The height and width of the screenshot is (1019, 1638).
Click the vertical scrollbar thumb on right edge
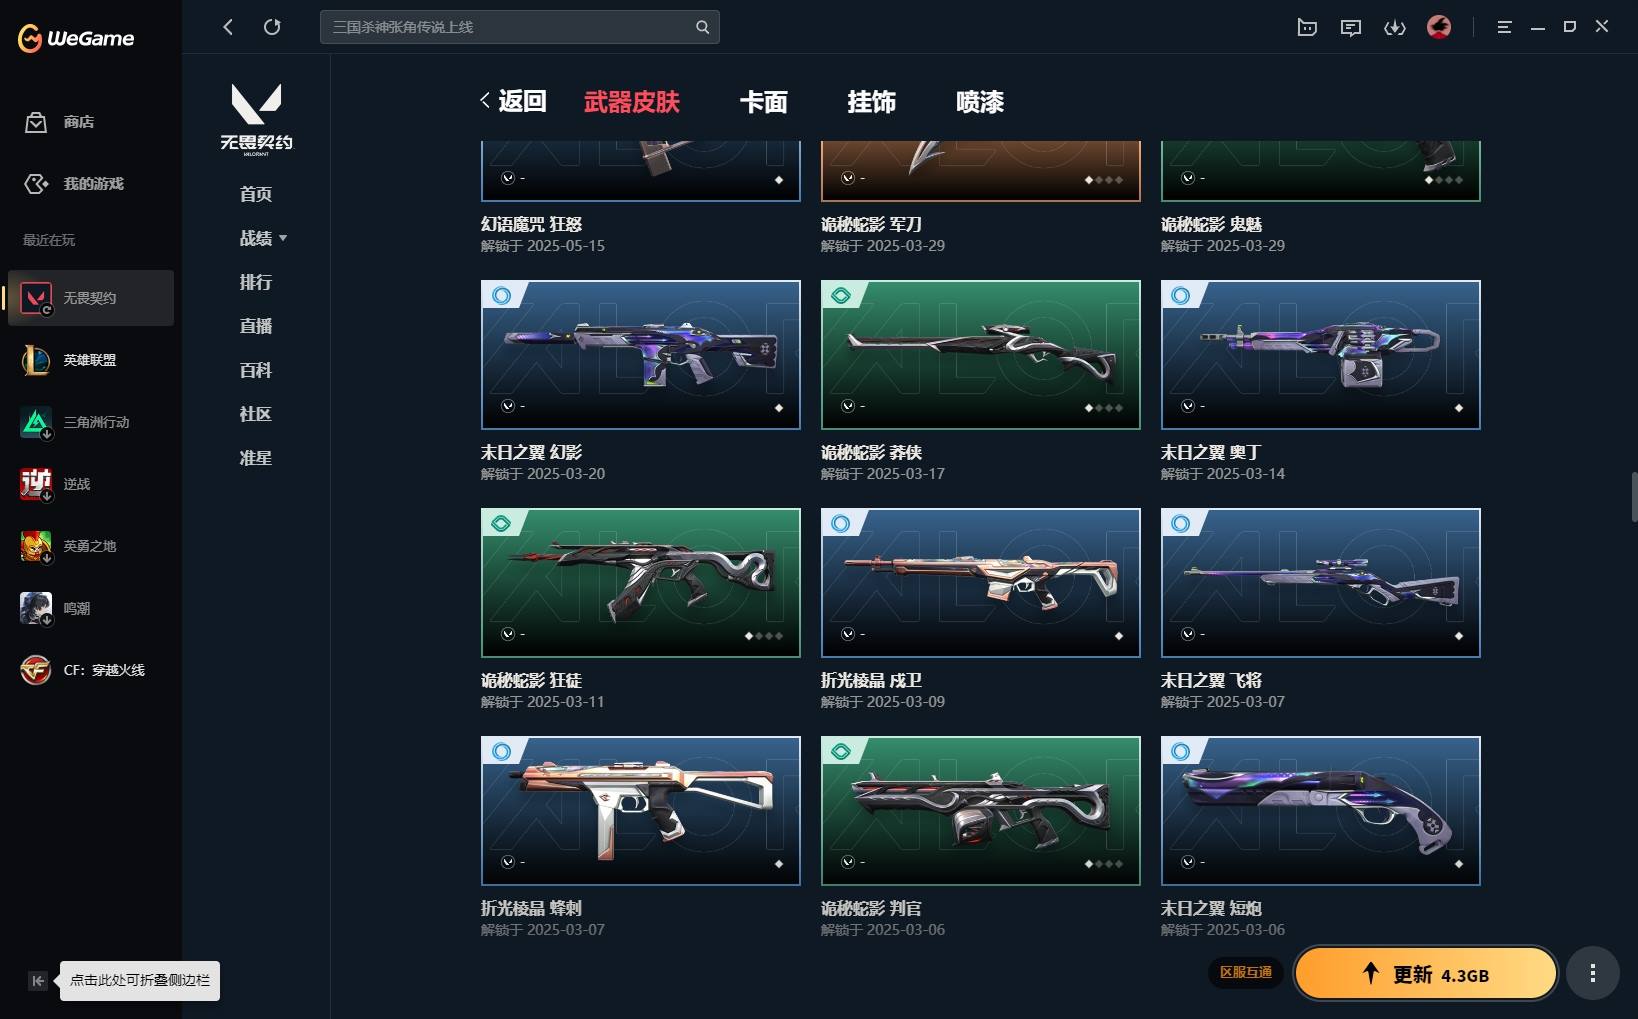1634,497
